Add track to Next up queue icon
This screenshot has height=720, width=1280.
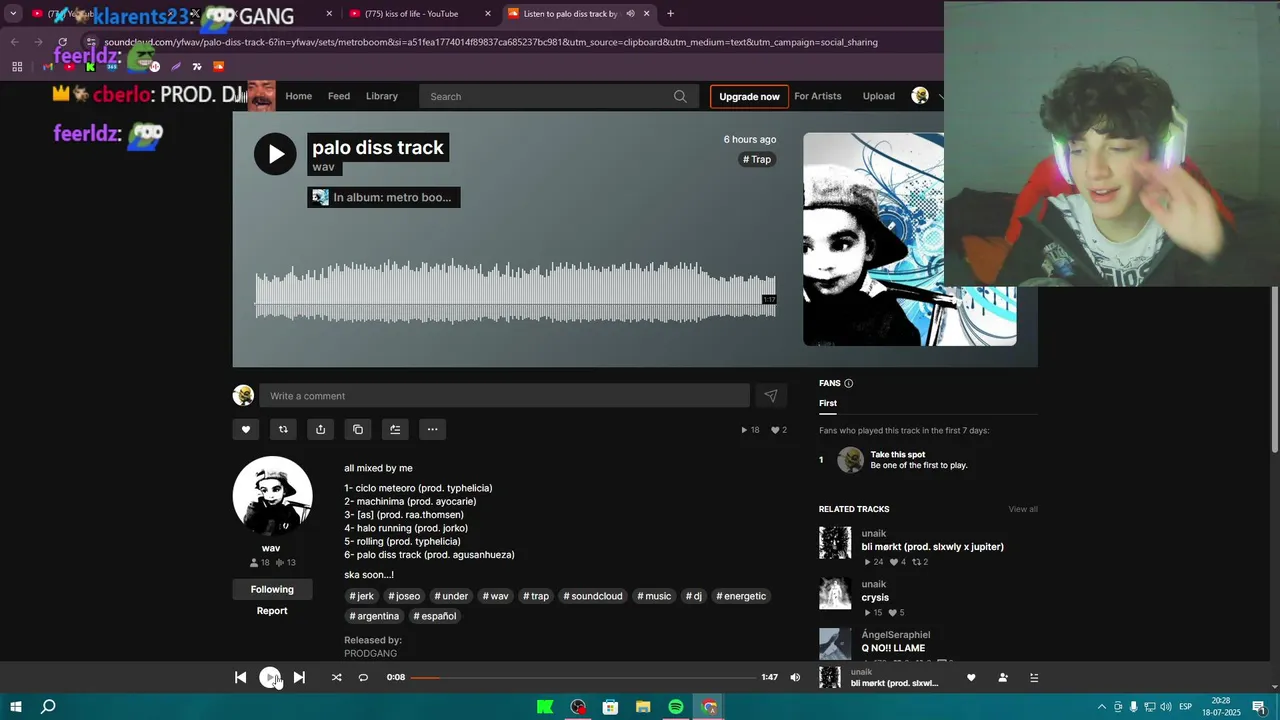tap(395, 429)
